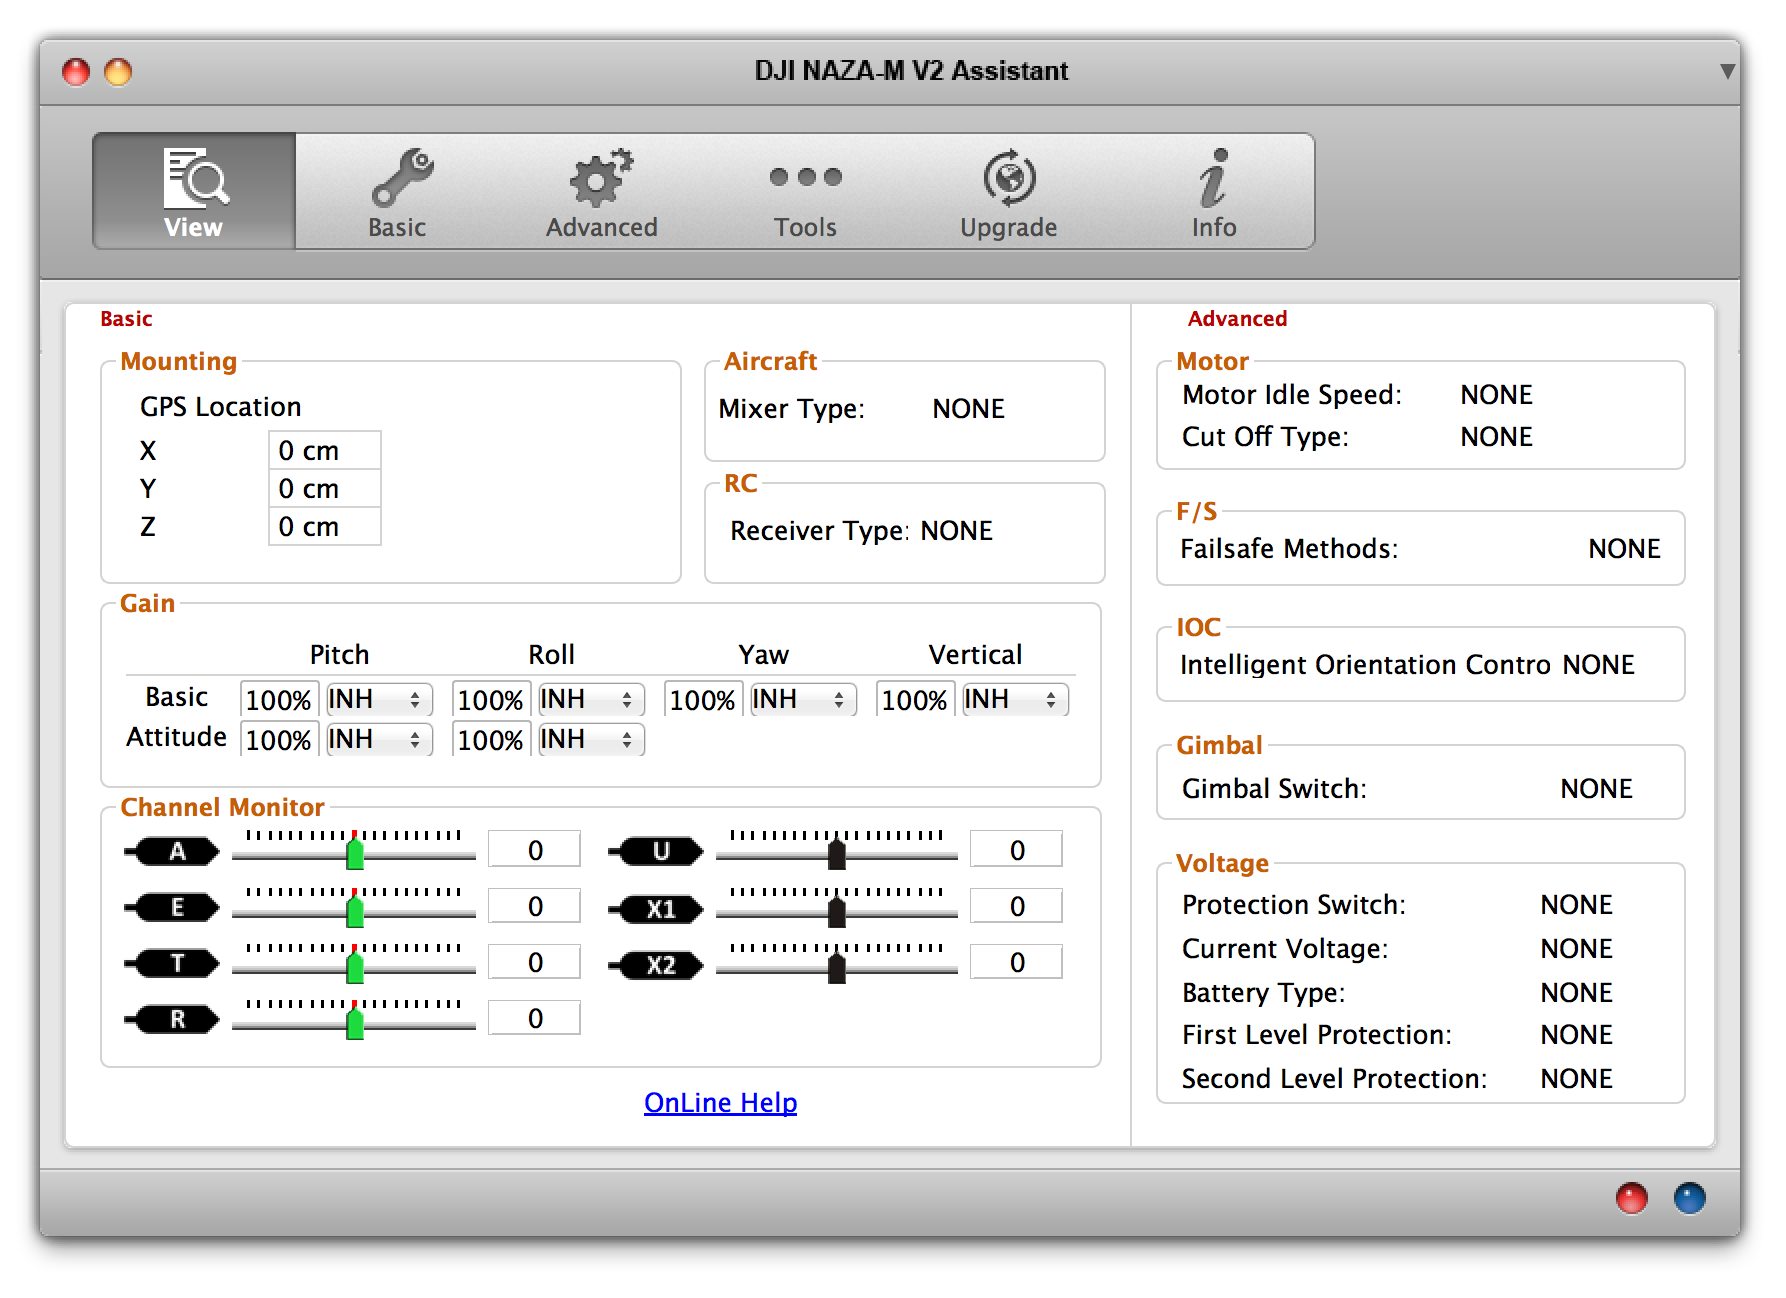The width and height of the screenshot is (1786, 1298).
Task: Open the Info icon
Action: (1213, 177)
